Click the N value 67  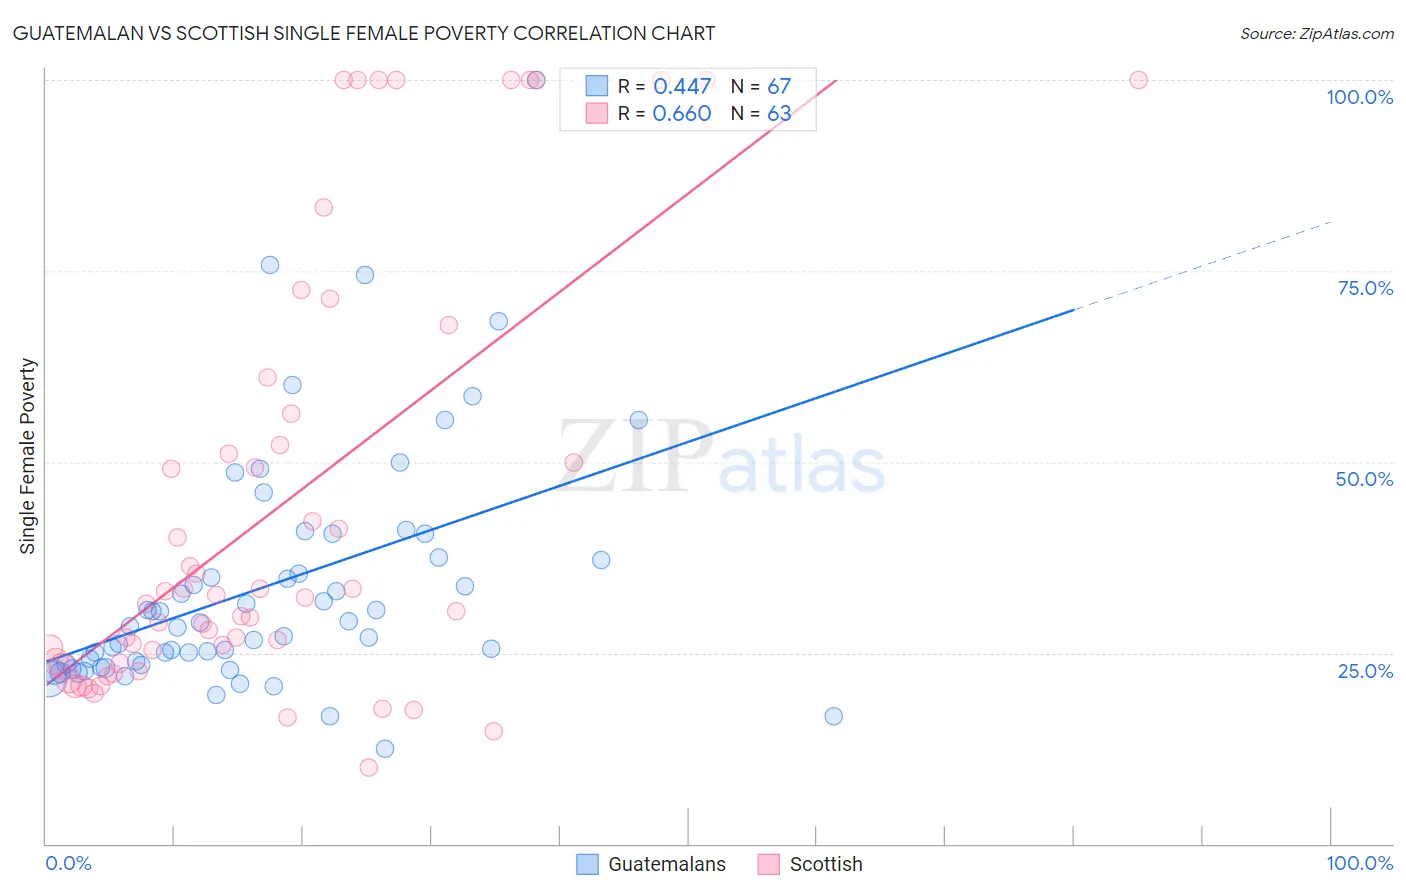(x=779, y=86)
